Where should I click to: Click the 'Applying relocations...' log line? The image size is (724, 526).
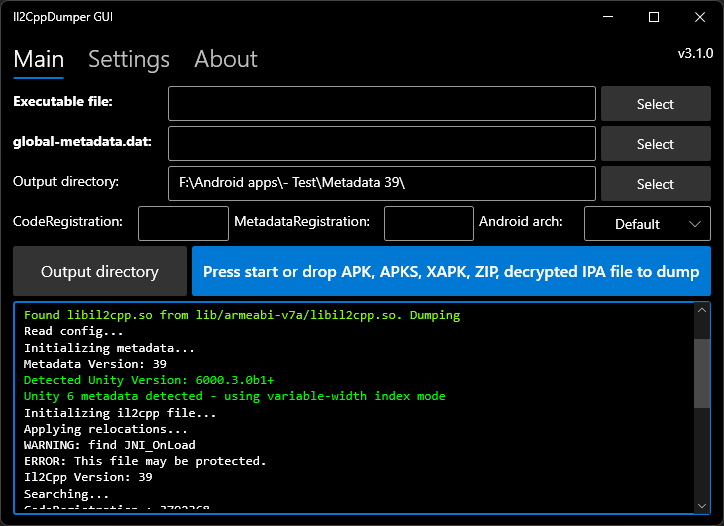(x=106, y=429)
